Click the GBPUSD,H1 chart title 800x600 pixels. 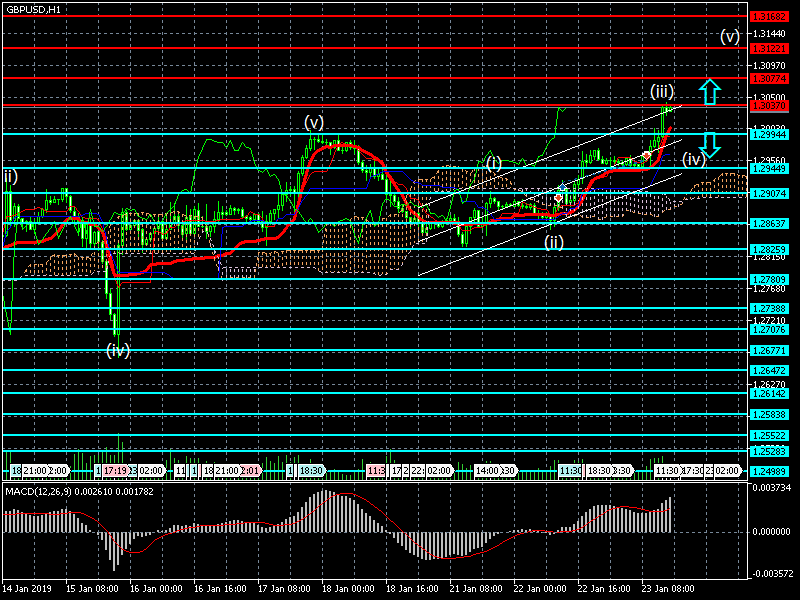[33, 8]
